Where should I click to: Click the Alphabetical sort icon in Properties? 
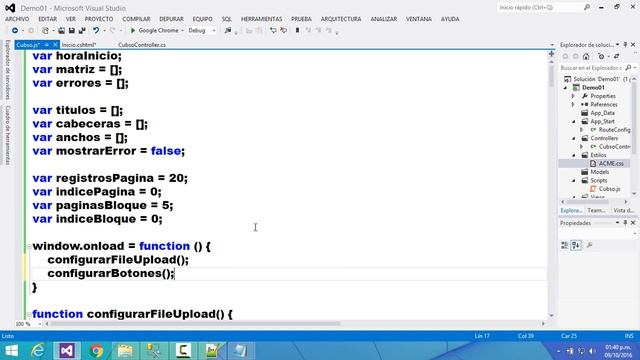[576, 245]
